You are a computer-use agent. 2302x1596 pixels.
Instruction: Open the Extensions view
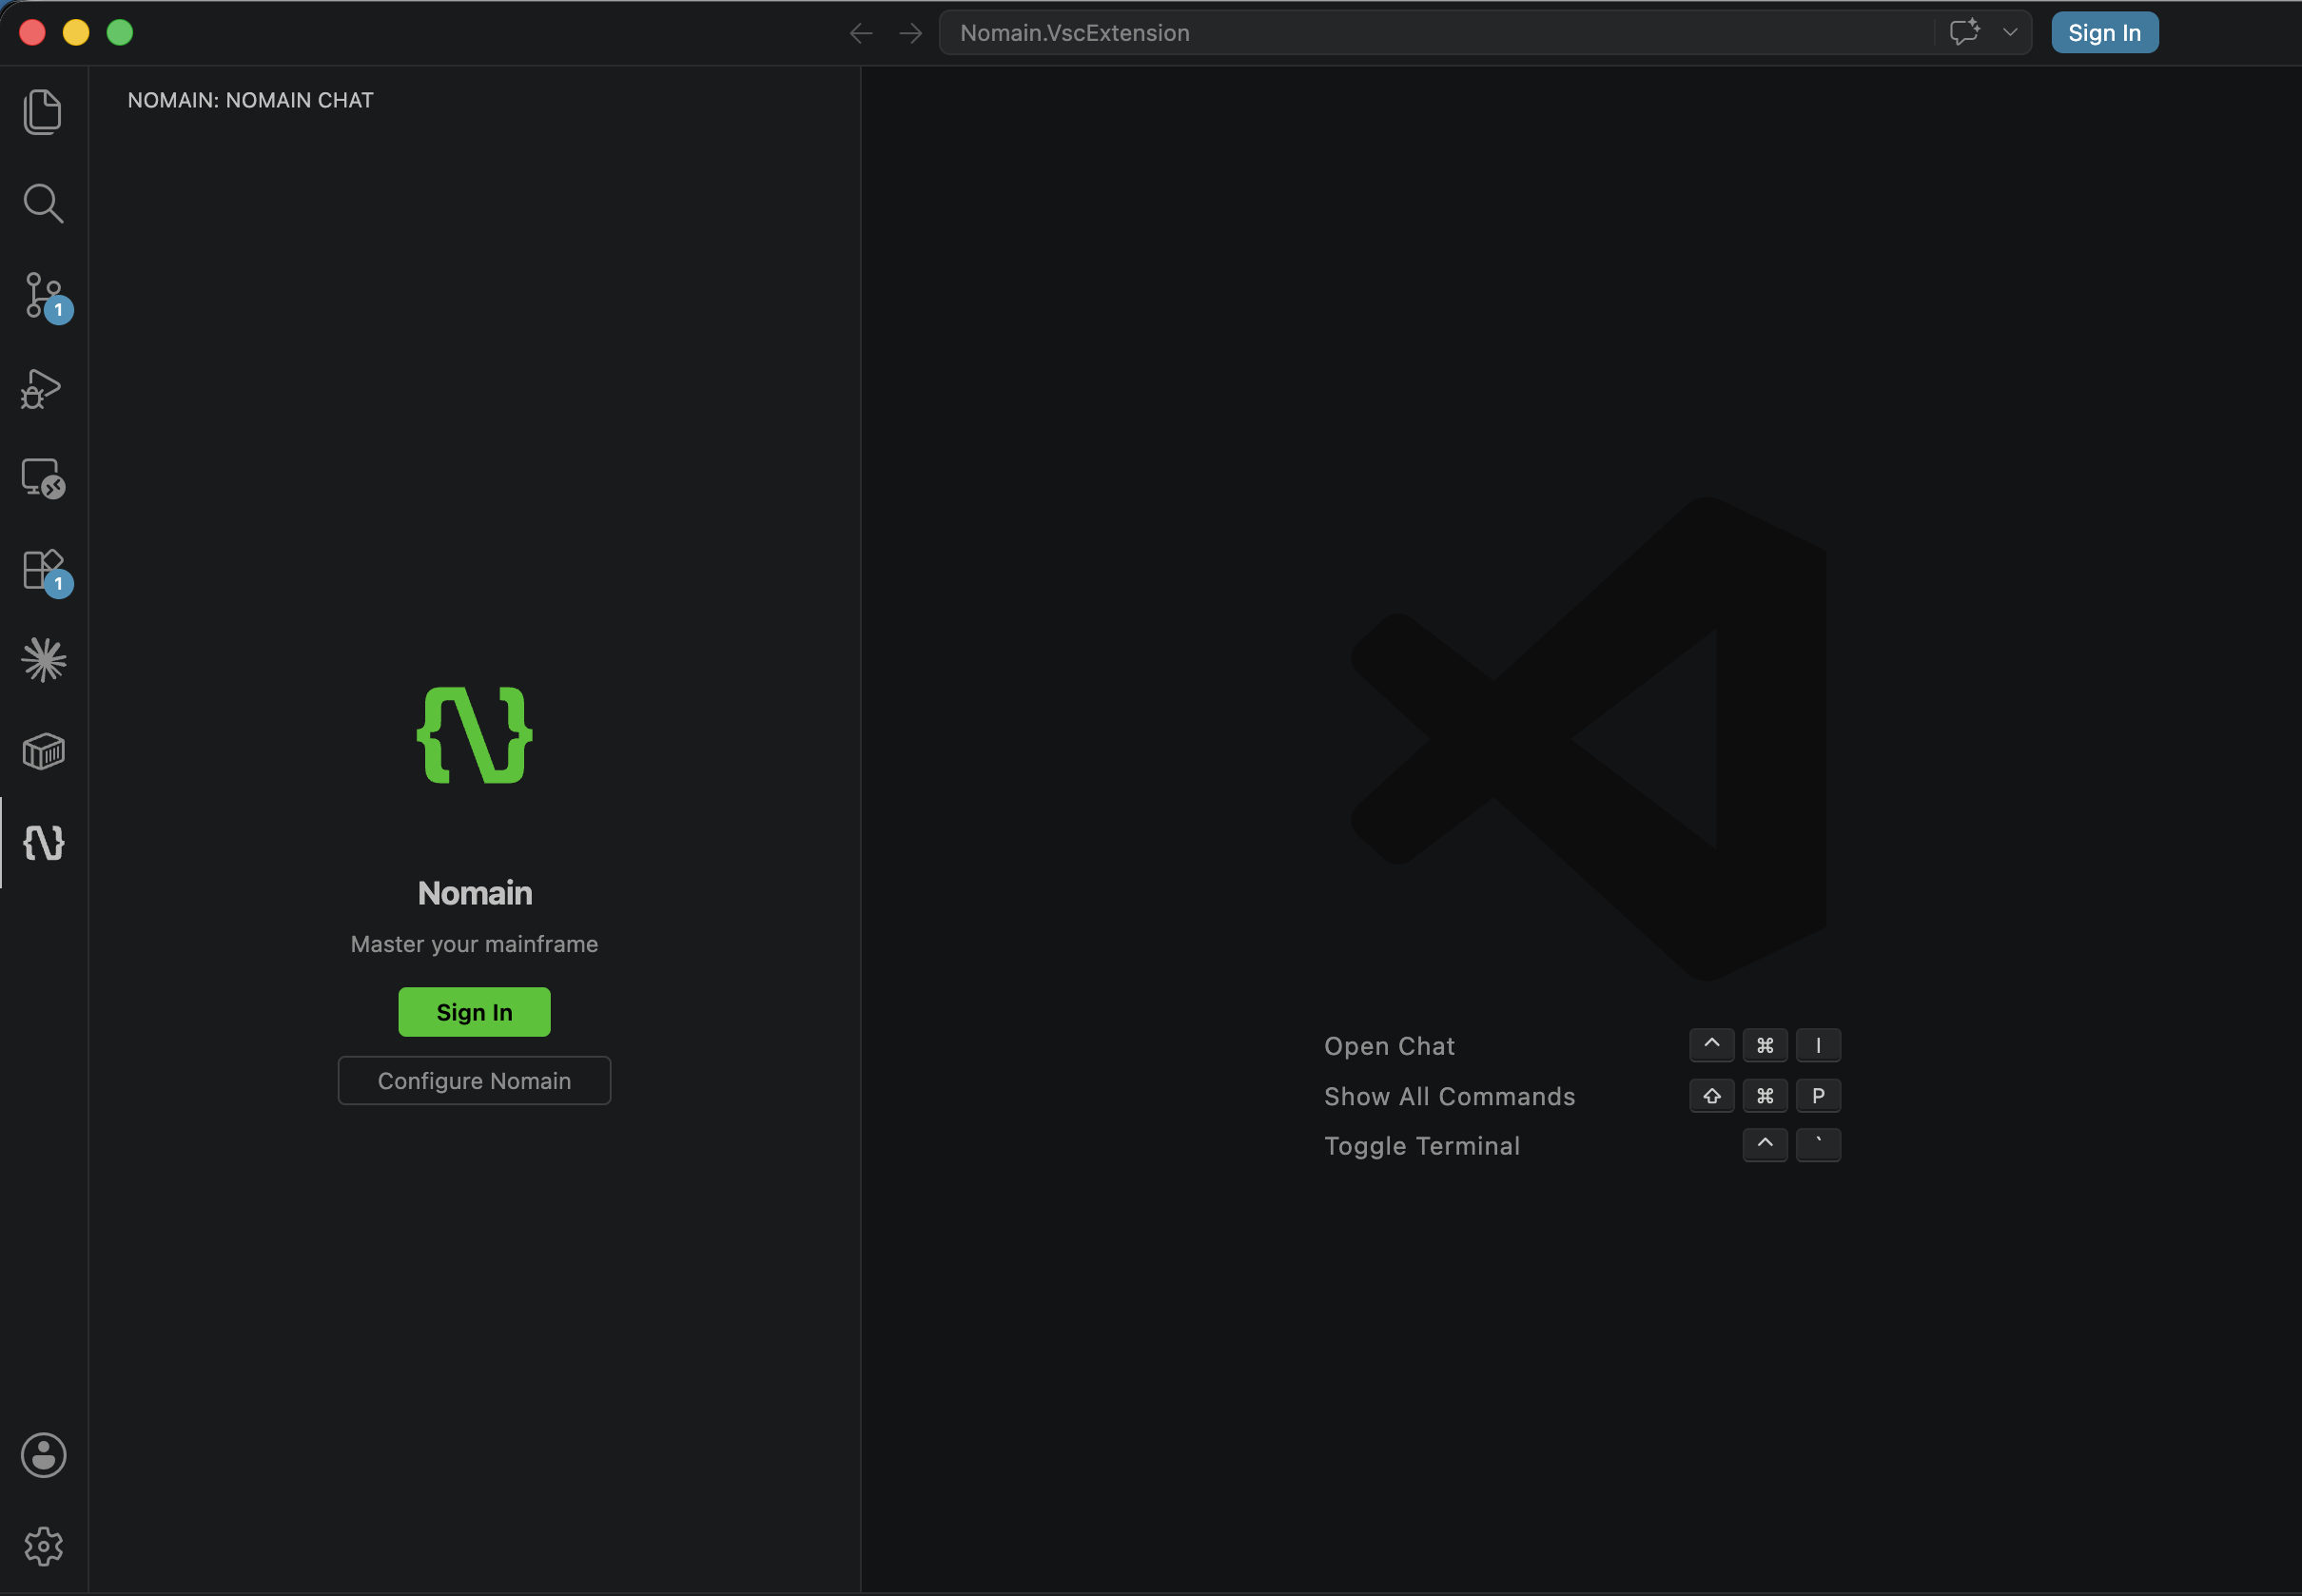(x=45, y=572)
